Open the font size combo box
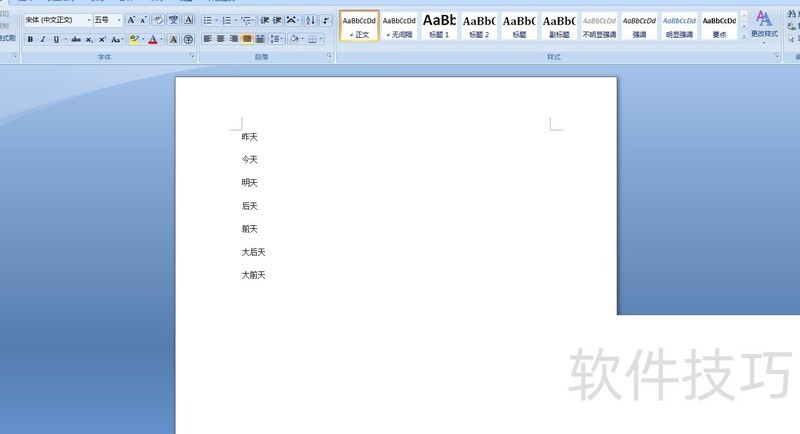Viewport: 800px width, 434px height. pyautogui.click(x=108, y=20)
